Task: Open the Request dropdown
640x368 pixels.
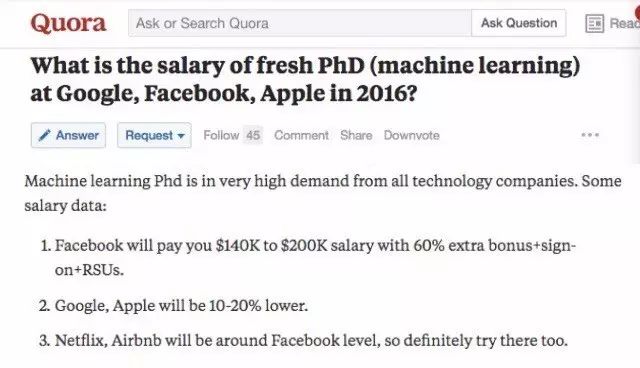Action: pyautogui.click(x=154, y=135)
